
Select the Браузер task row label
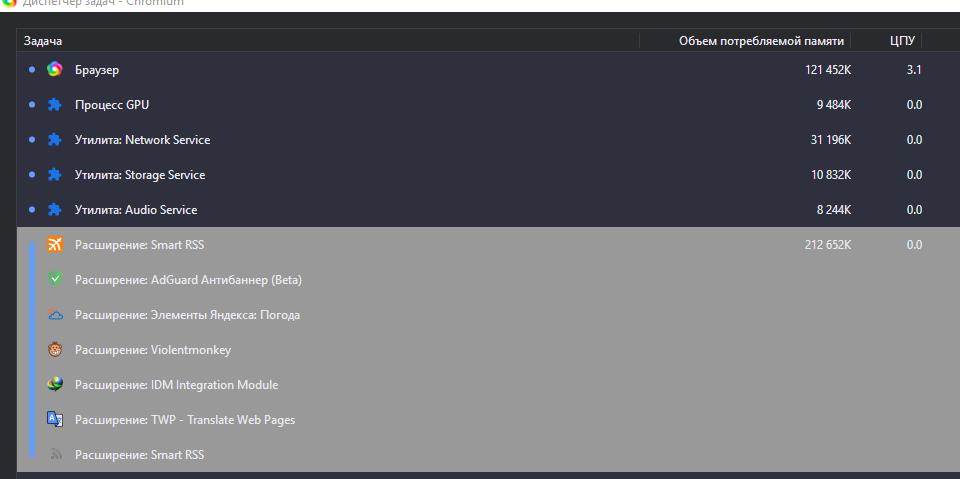[x=97, y=70]
